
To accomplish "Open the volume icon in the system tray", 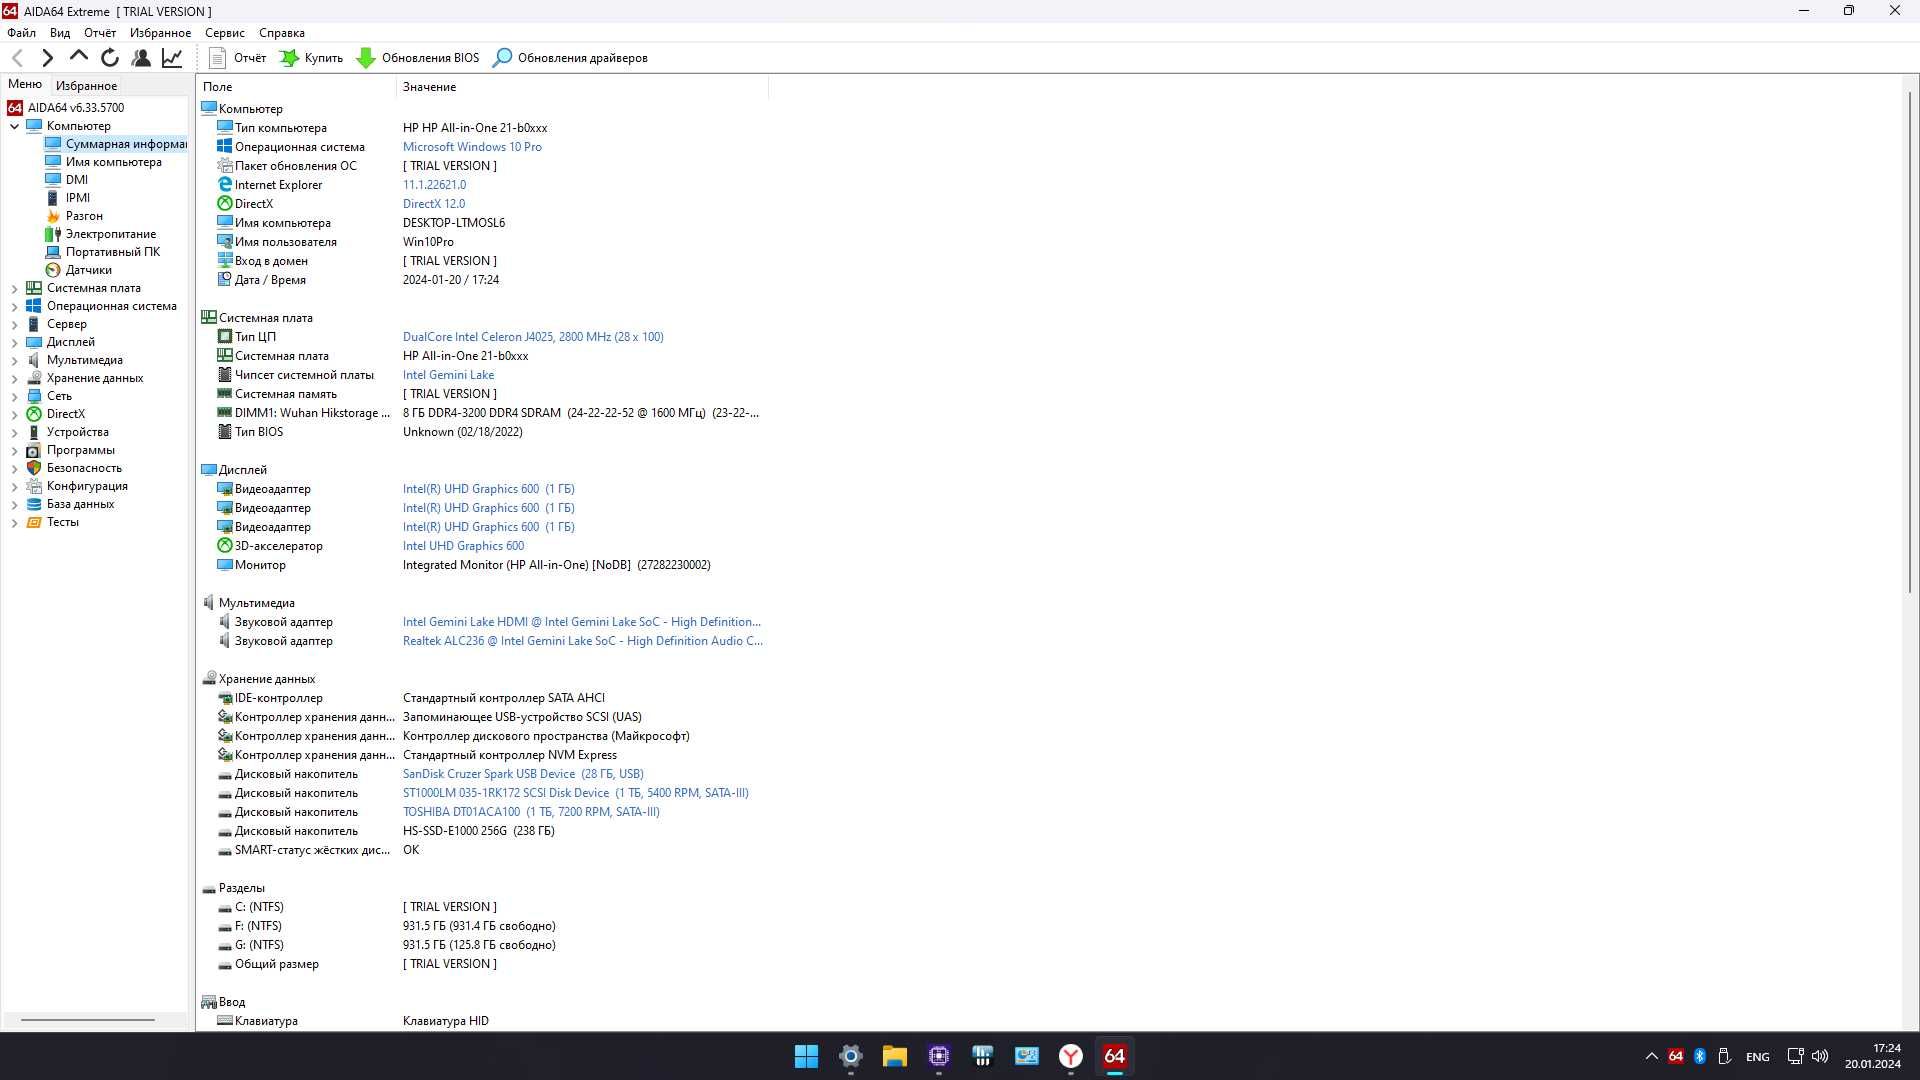I will [1820, 1056].
